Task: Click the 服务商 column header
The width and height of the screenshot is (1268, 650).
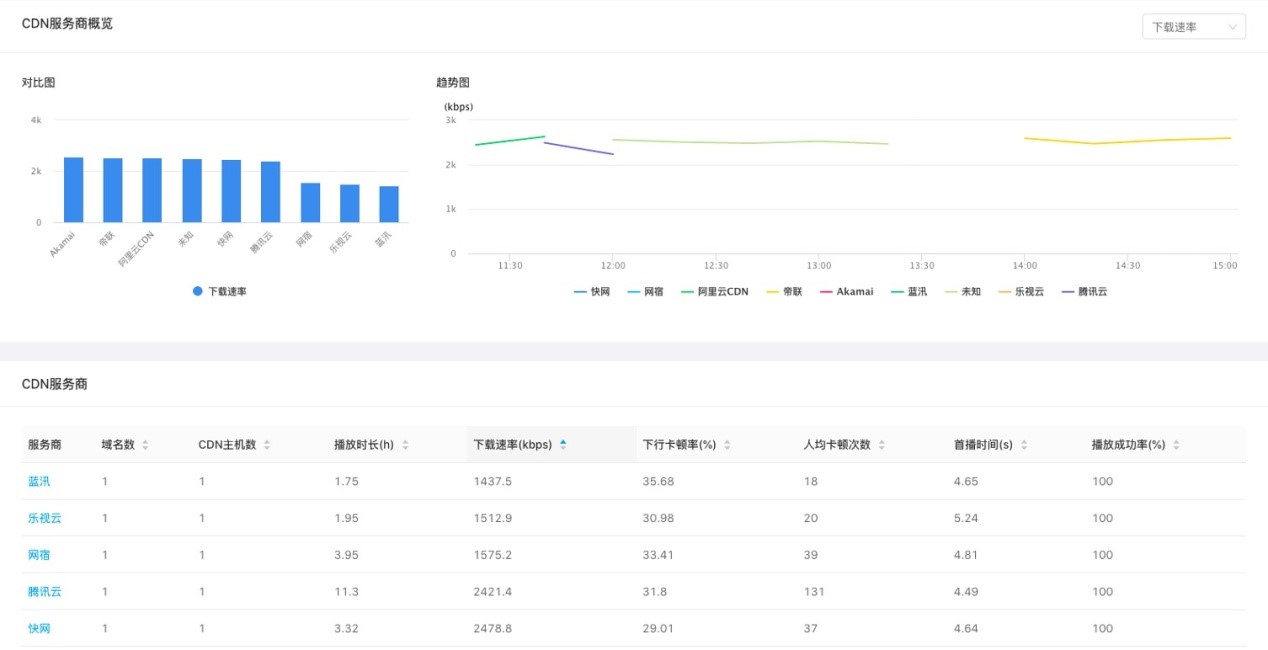Action: click(x=45, y=445)
